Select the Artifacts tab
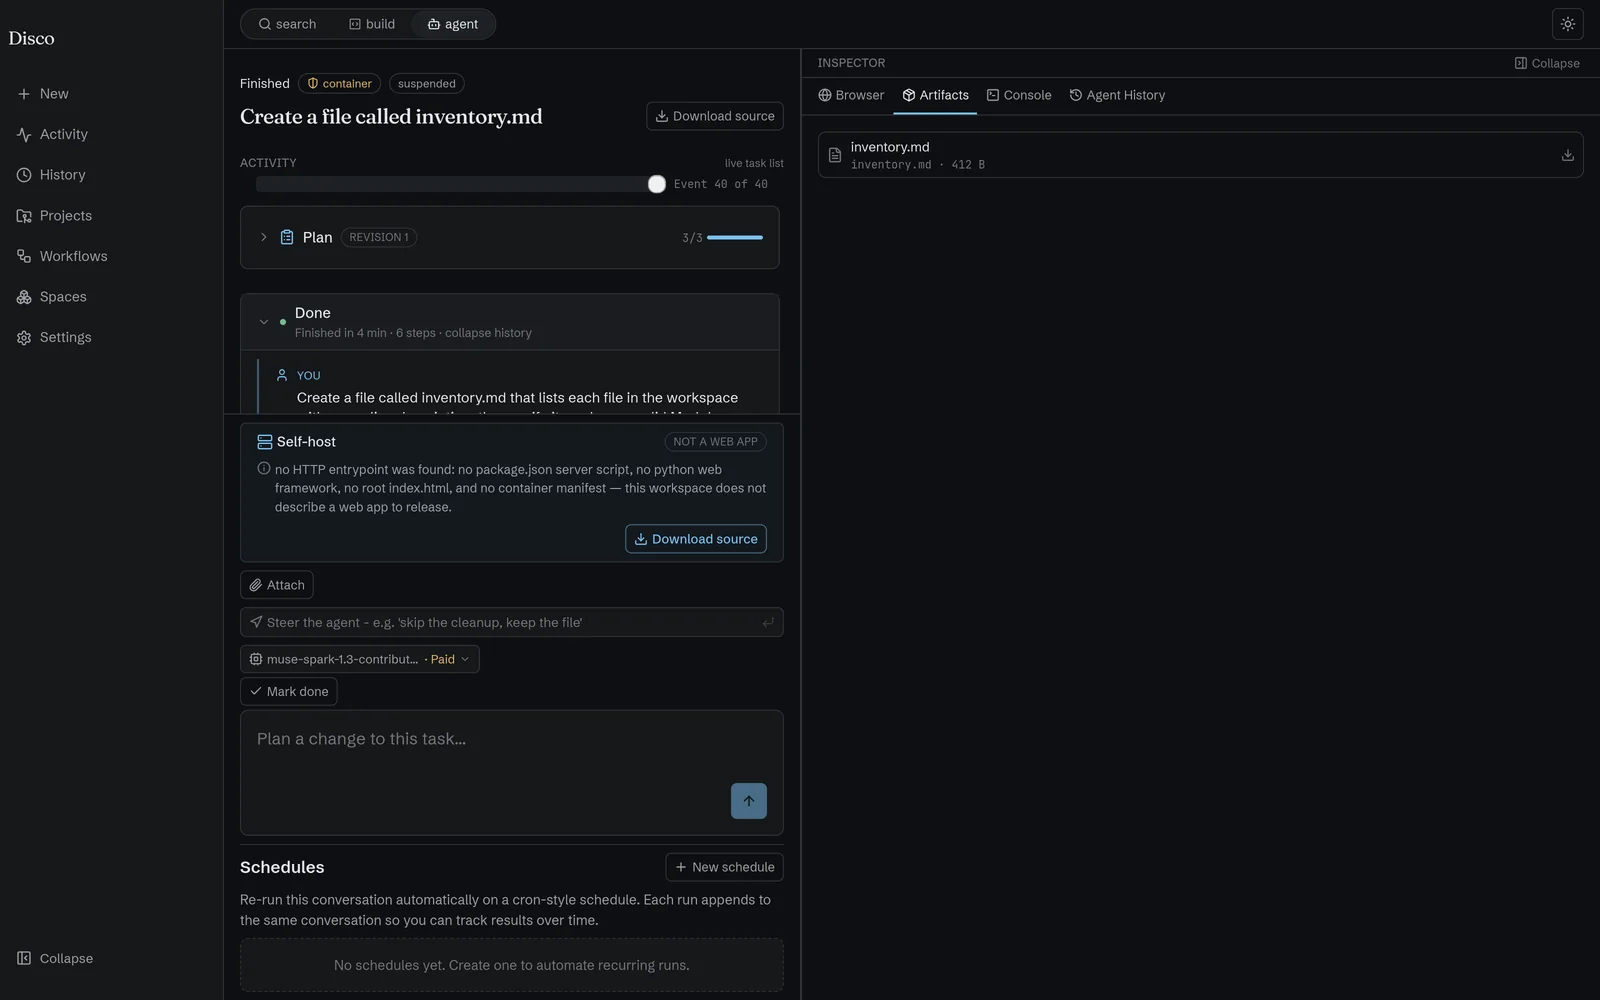 935,95
